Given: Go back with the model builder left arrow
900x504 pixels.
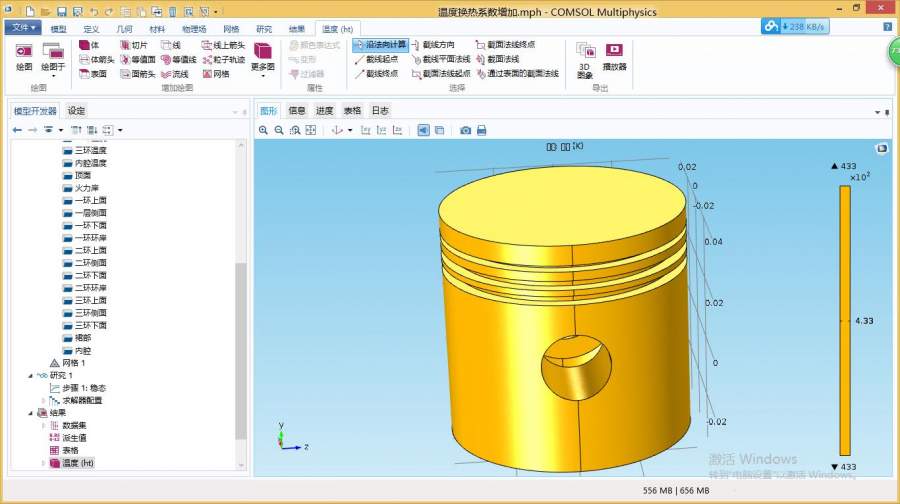Looking at the screenshot, I should 17,130.
